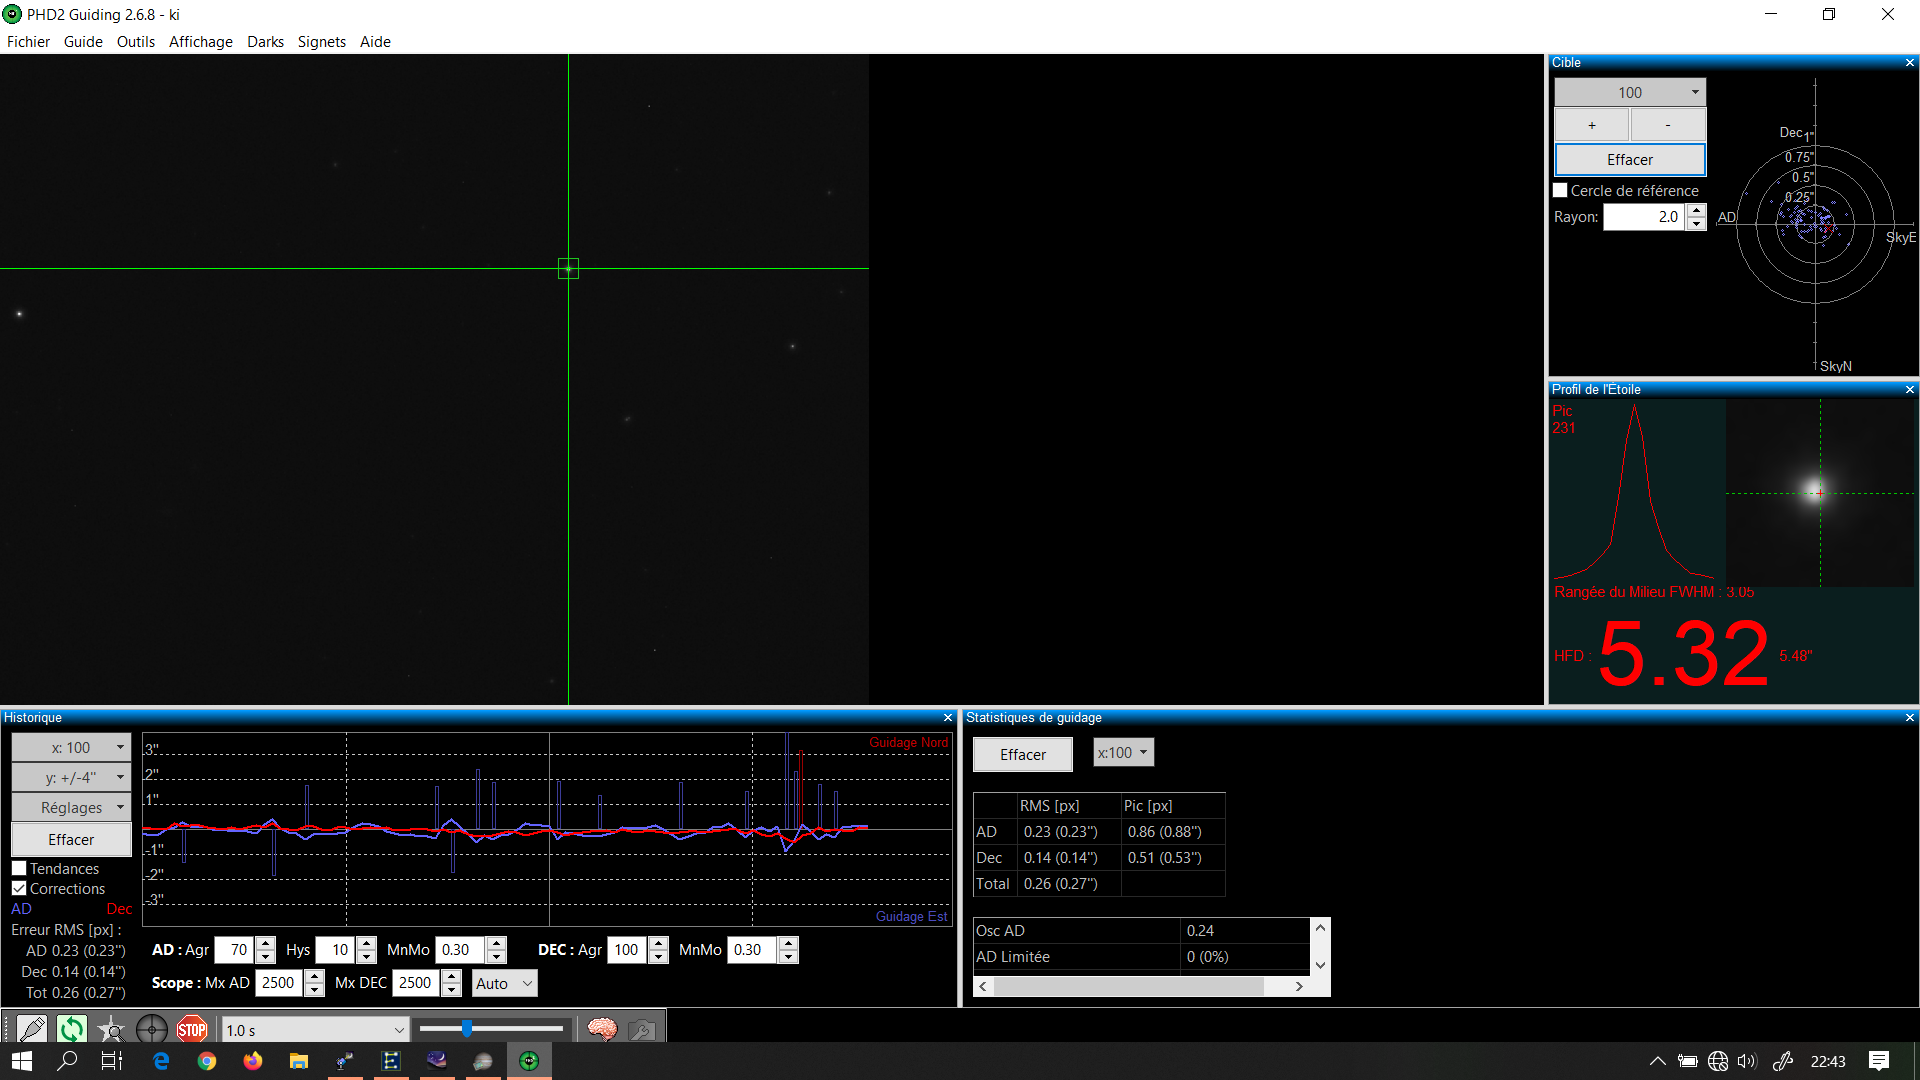Open the x:100 dropdown in guiding statistics
Screen dimensions: 1920x1080
tap(1122, 752)
